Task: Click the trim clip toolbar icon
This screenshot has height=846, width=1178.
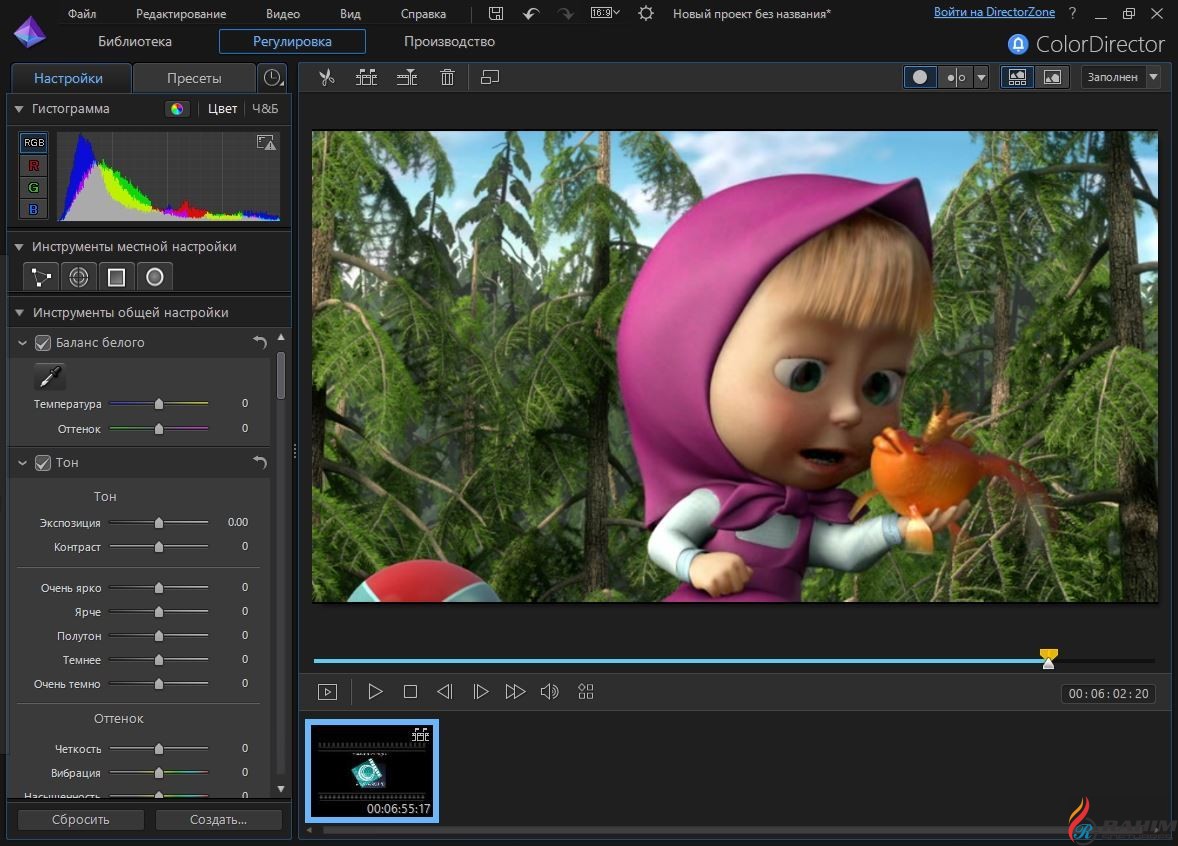Action: click(406, 77)
